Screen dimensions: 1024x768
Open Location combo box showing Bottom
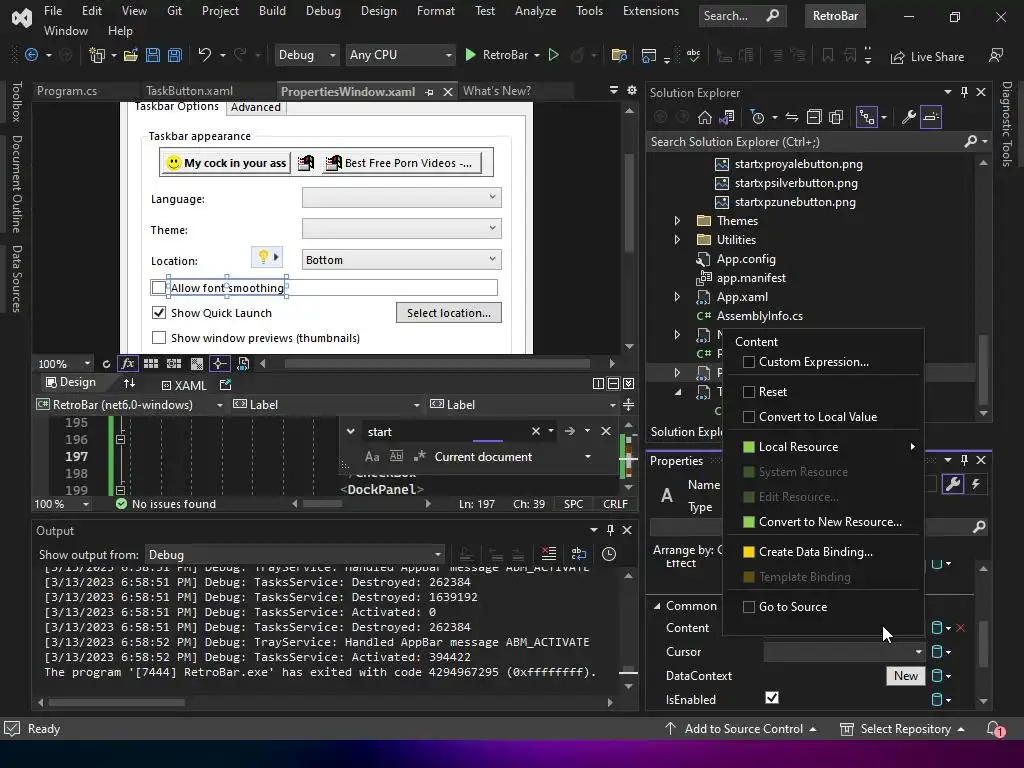point(402,260)
